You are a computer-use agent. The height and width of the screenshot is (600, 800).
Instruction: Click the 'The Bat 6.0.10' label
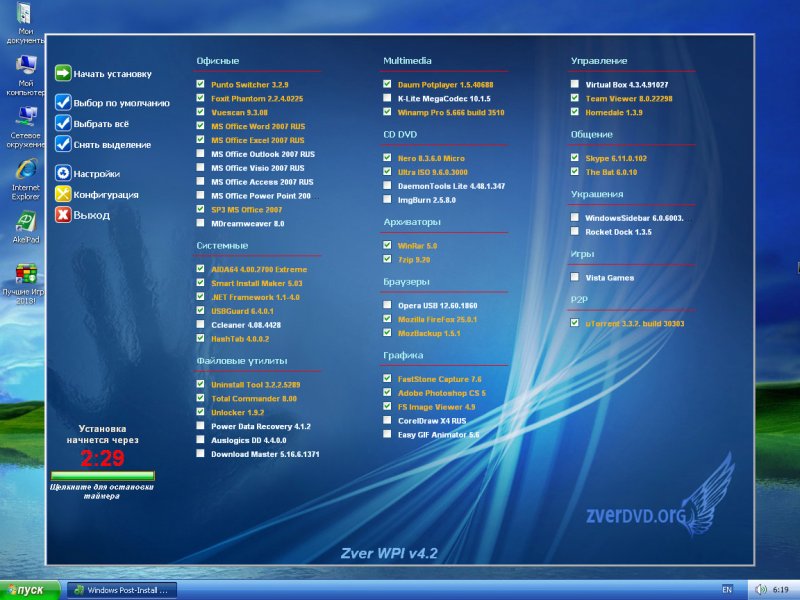tap(611, 172)
